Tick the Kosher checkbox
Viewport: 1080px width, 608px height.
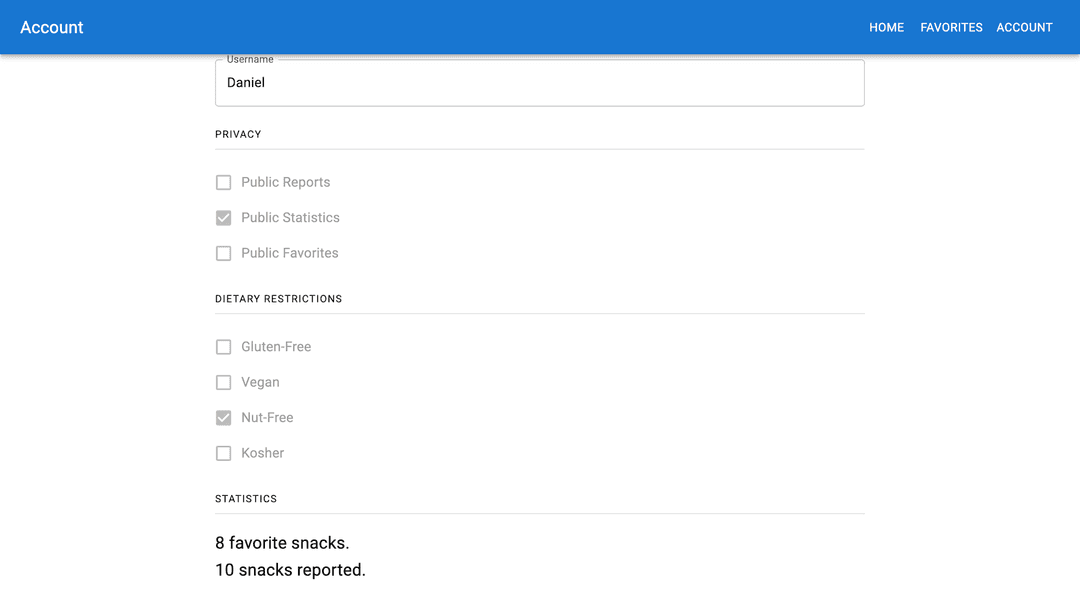point(223,453)
